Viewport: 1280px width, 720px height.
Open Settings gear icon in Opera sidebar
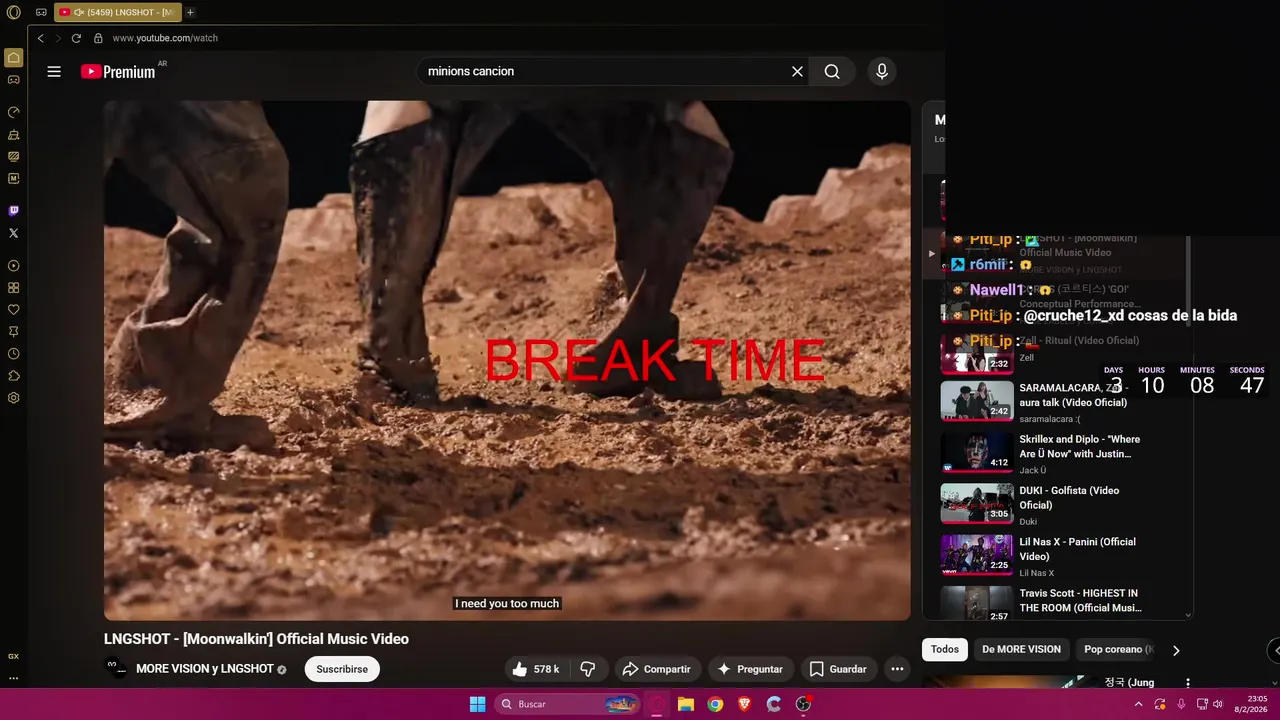click(x=14, y=398)
